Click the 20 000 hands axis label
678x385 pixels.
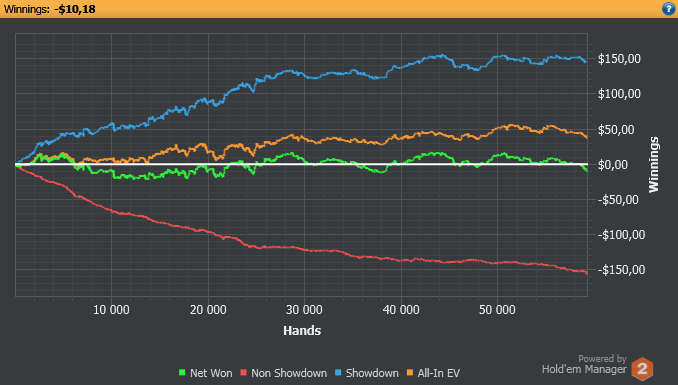[208, 310]
